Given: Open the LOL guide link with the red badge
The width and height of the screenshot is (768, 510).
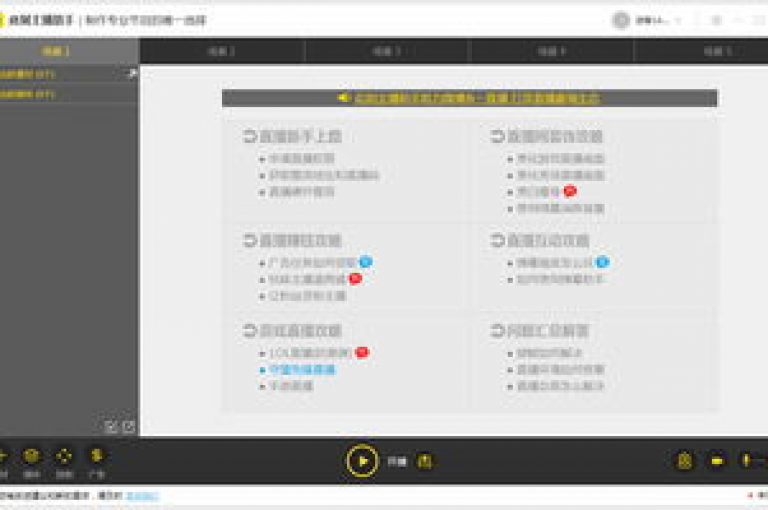Looking at the screenshot, I should tap(310, 353).
